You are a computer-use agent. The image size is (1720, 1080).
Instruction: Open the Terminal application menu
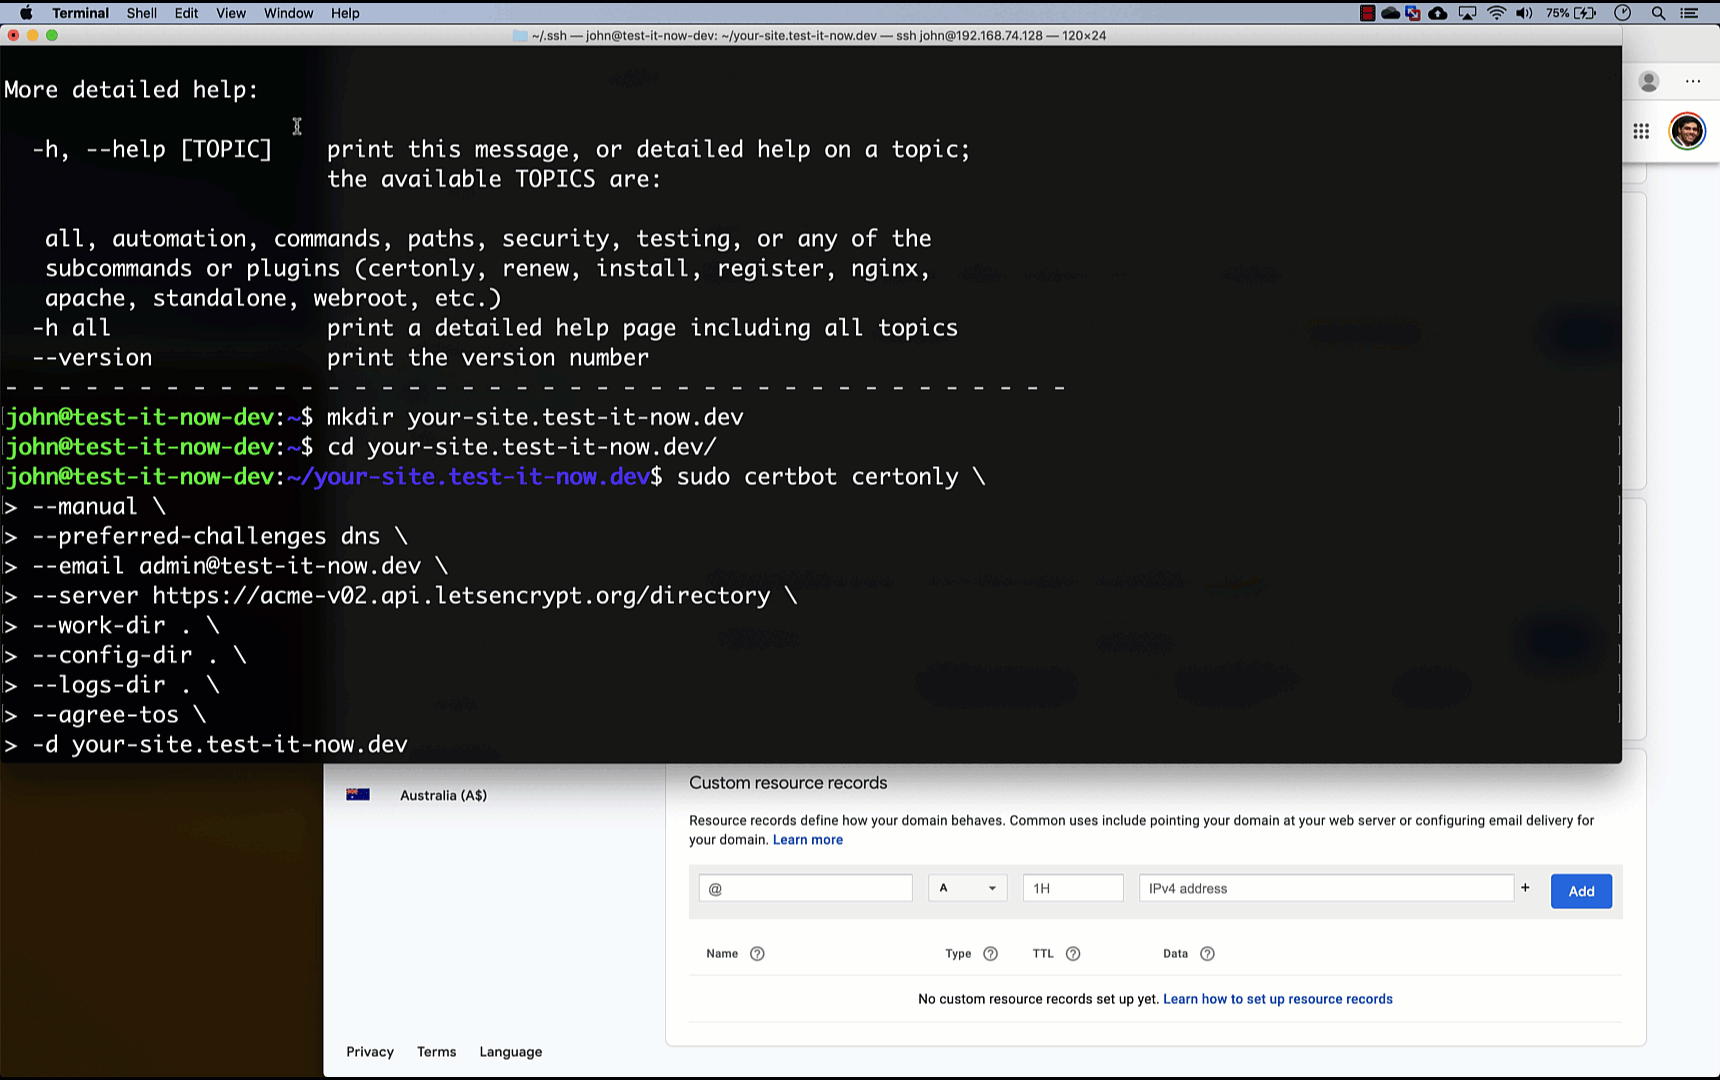tap(80, 13)
